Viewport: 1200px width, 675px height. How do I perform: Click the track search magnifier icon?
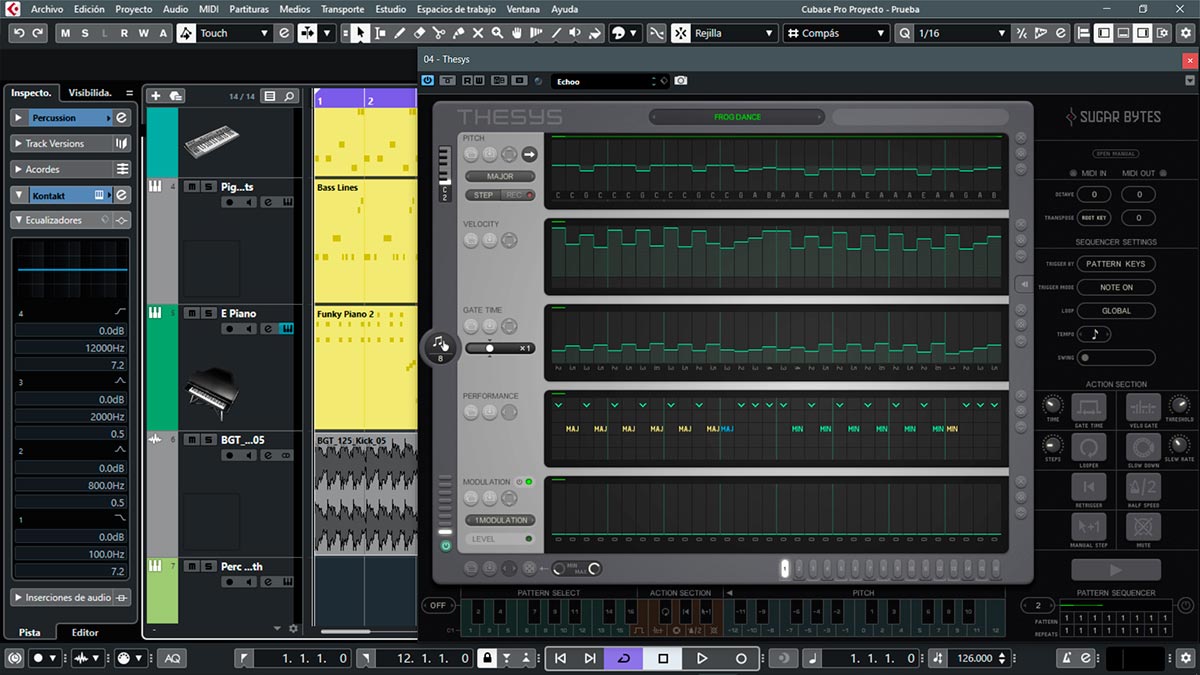point(289,96)
